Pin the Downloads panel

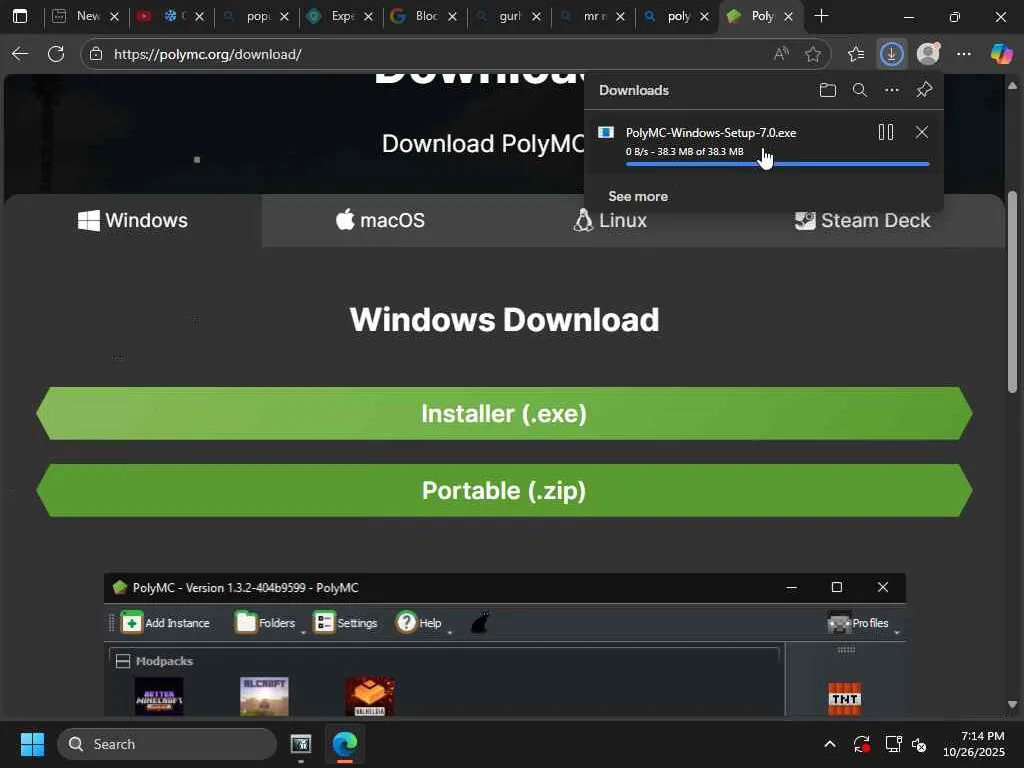pyautogui.click(x=924, y=90)
